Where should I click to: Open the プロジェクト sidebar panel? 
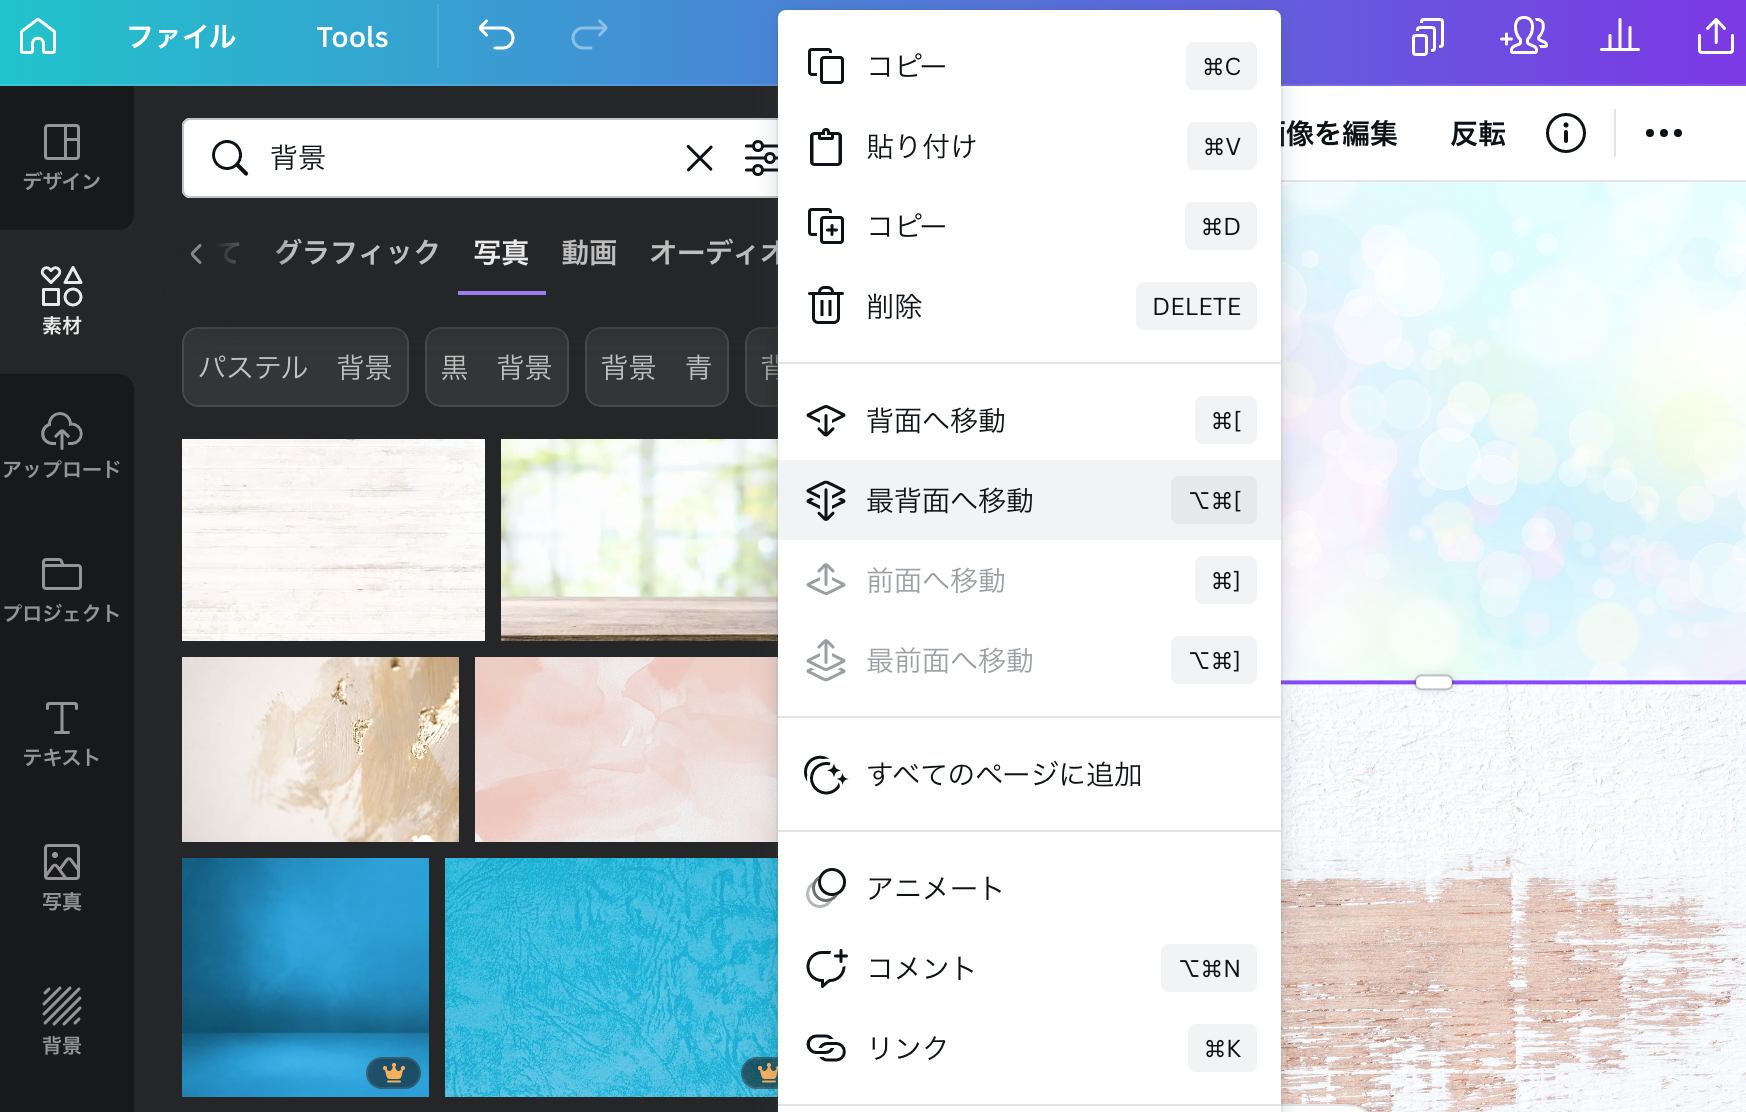coord(62,589)
